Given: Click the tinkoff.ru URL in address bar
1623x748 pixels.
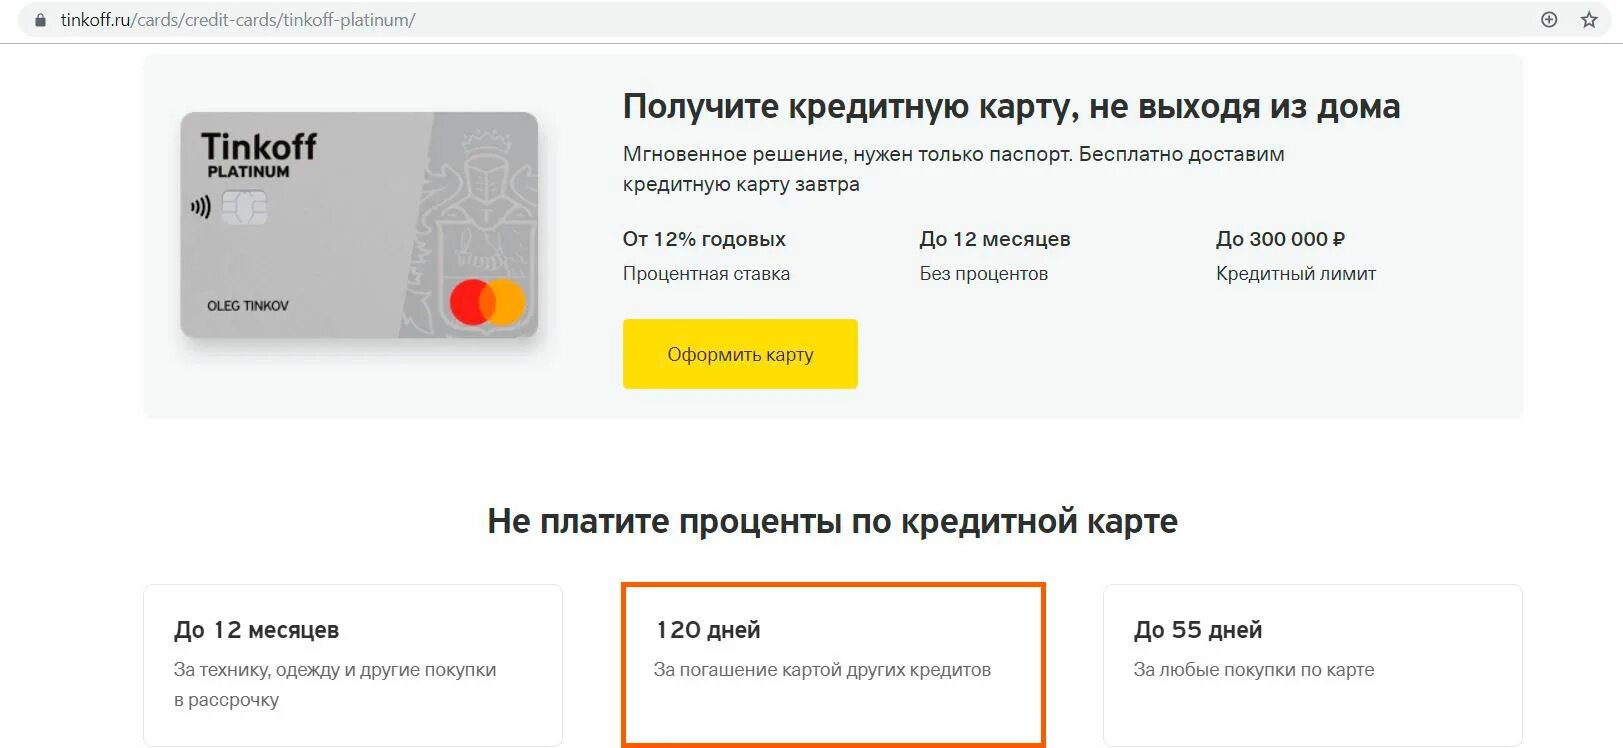Looking at the screenshot, I should click(238, 20).
